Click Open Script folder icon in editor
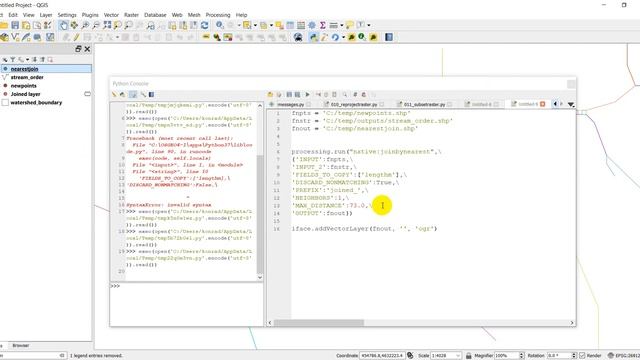This screenshot has height=360, width=640. pyautogui.click(x=270, y=95)
